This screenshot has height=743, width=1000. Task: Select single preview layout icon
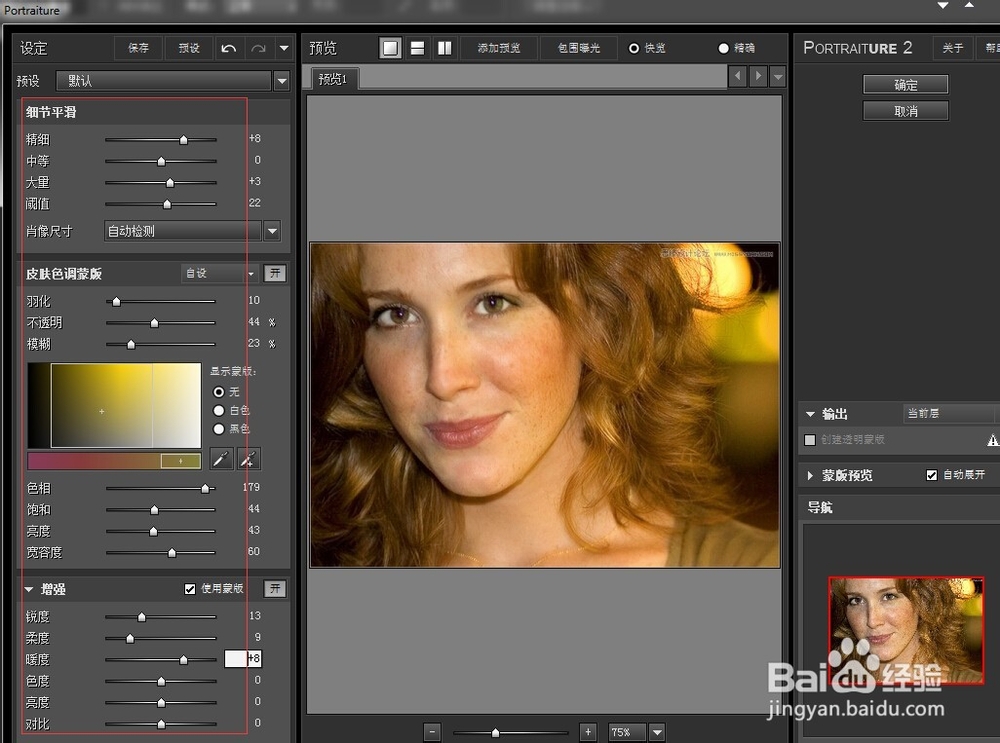[390, 48]
